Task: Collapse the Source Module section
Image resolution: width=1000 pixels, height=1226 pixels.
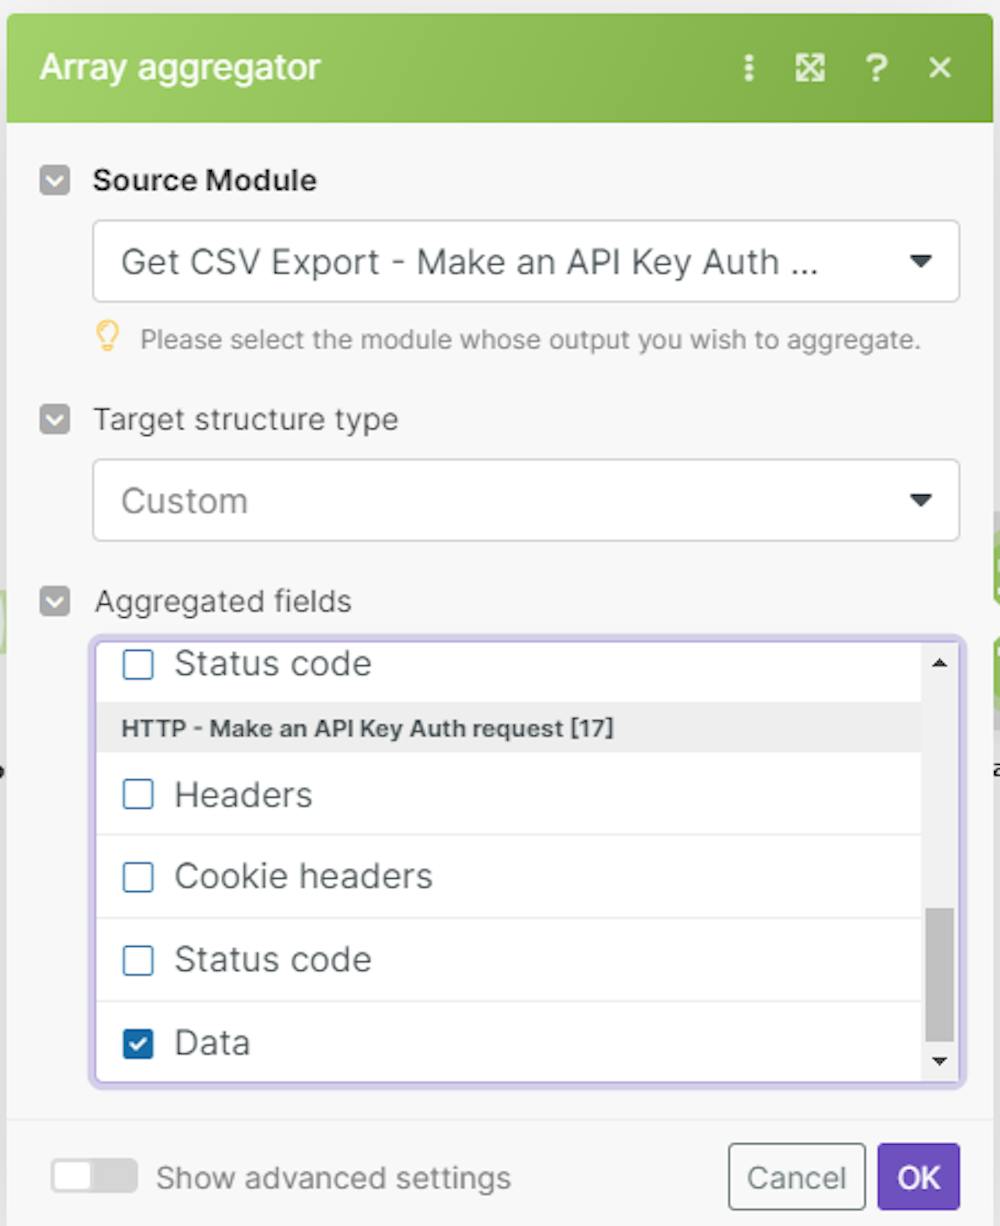Action: (x=55, y=181)
